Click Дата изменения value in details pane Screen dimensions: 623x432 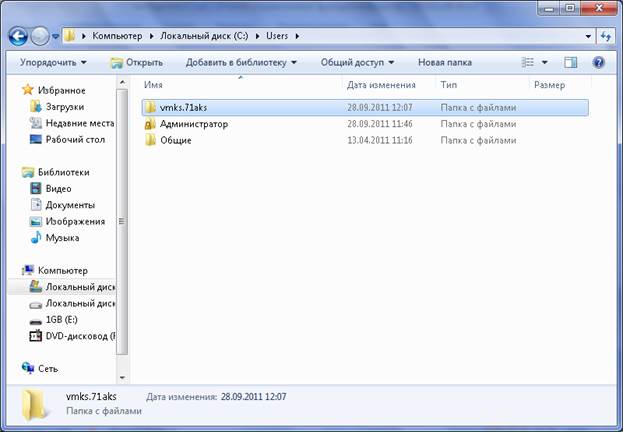pos(253,397)
